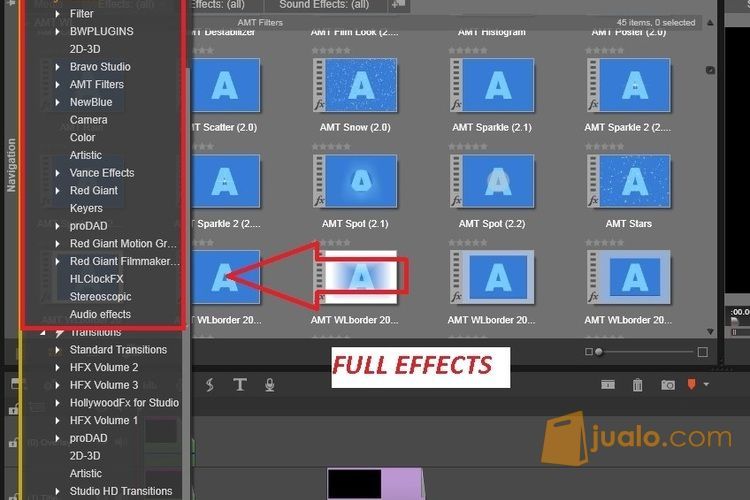The height and width of the screenshot is (500, 750).
Task: Click the trash can delete icon
Action: [638, 385]
